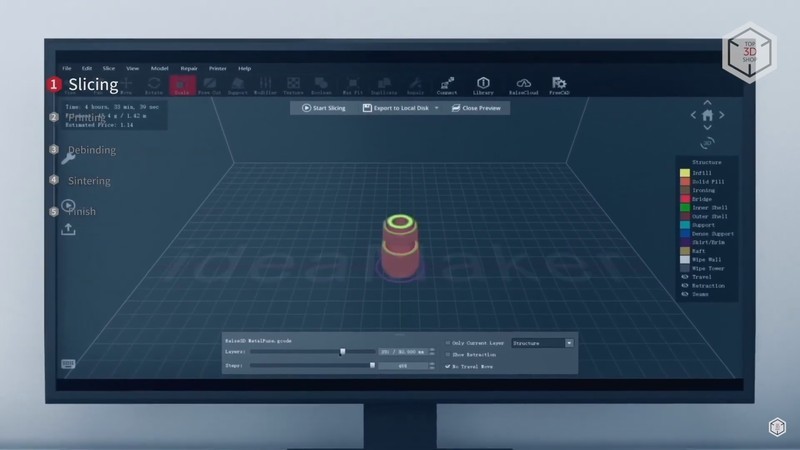Open the Connect printer tool
The width and height of the screenshot is (800, 450).
(447, 86)
